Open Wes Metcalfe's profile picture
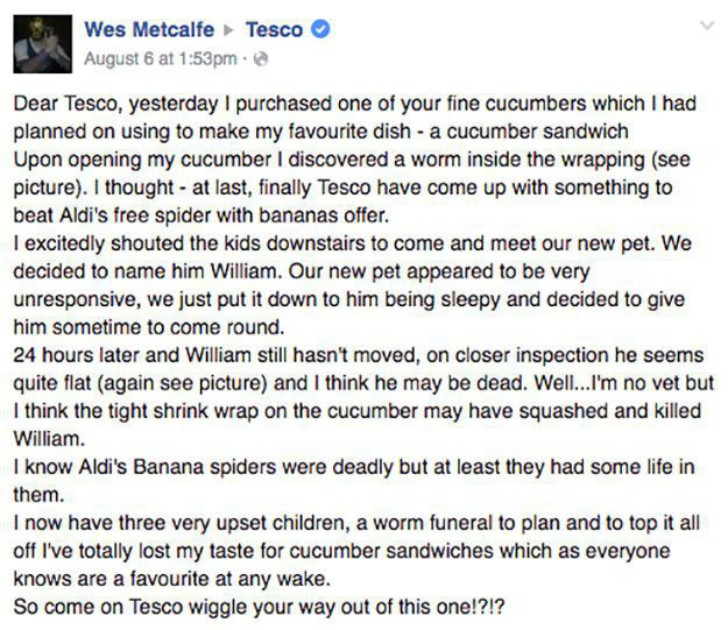Image resolution: width=728 pixels, height=630 pixels. (44, 42)
